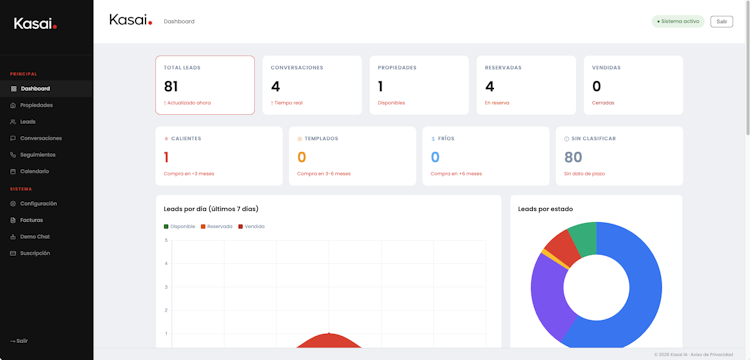
Task: Click the Salir button in header
Action: coord(721,22)
